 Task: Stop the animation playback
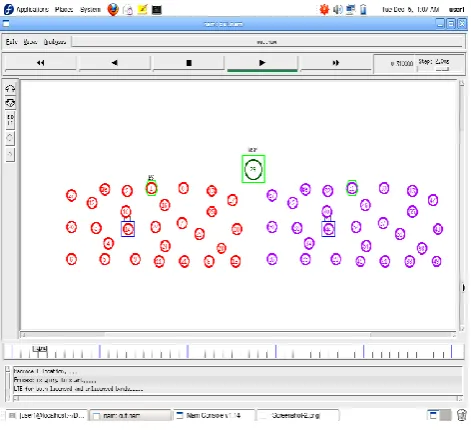point(189,63)
